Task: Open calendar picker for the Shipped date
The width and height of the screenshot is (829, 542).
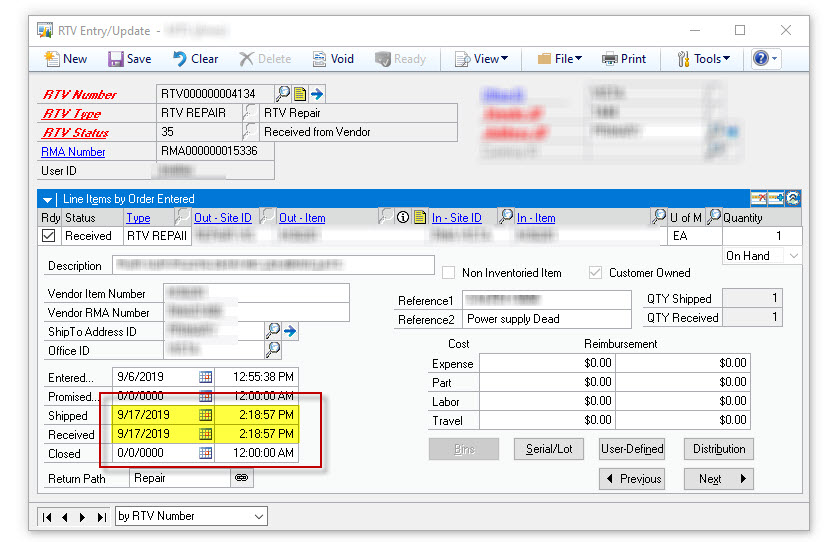Action: click(205, 415)
